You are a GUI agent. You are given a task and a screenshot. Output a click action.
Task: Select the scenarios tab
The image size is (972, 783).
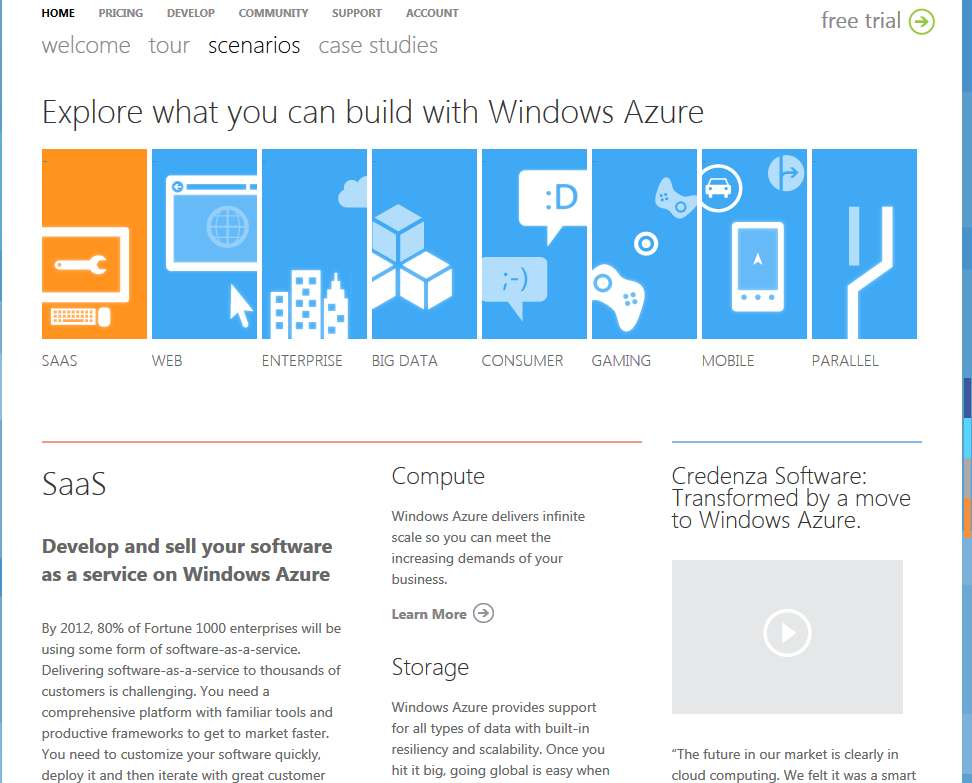point(254,45)
